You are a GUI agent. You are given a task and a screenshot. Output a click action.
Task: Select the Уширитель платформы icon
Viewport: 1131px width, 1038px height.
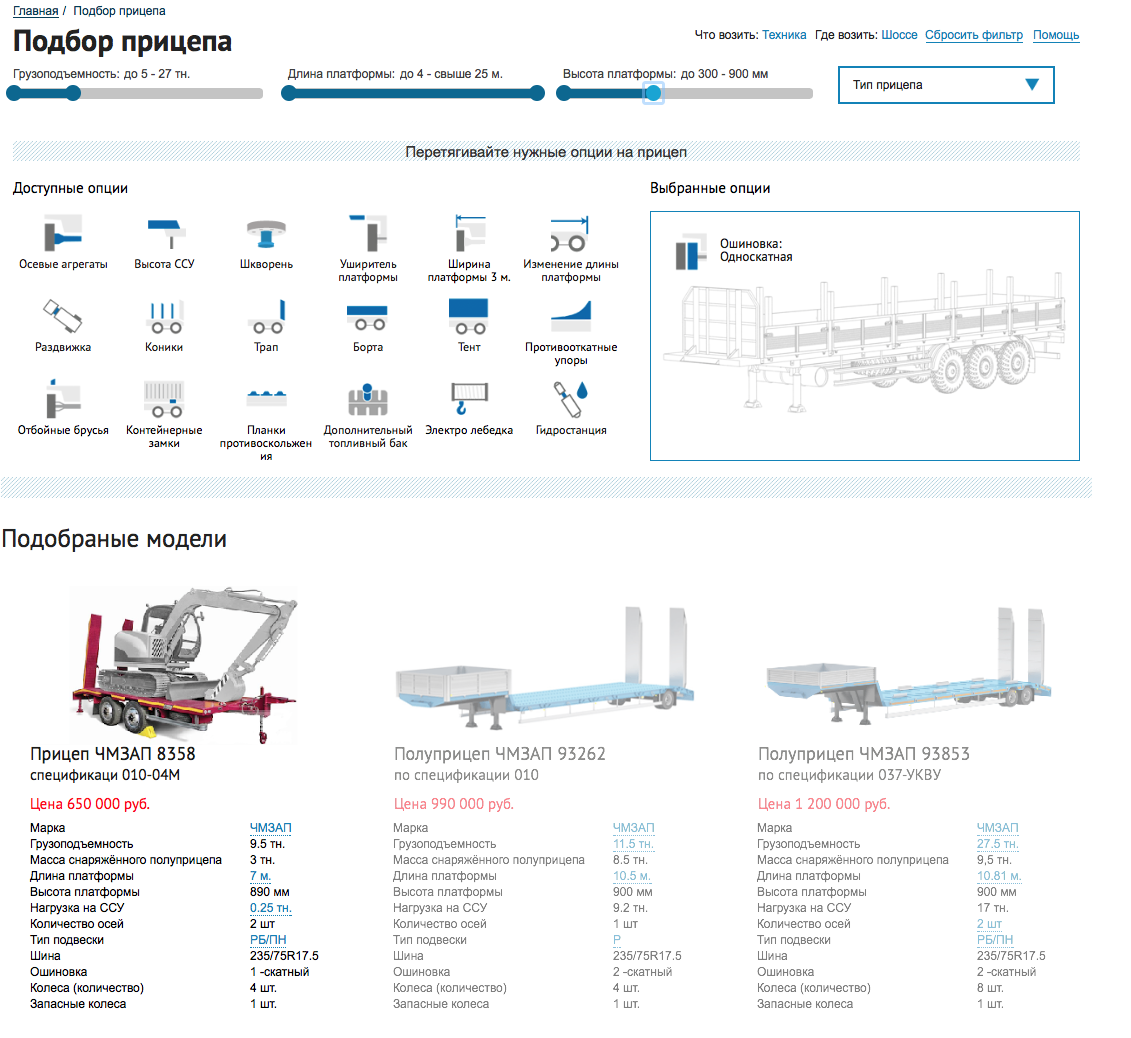pyautogui.click(x=368, y=232)
